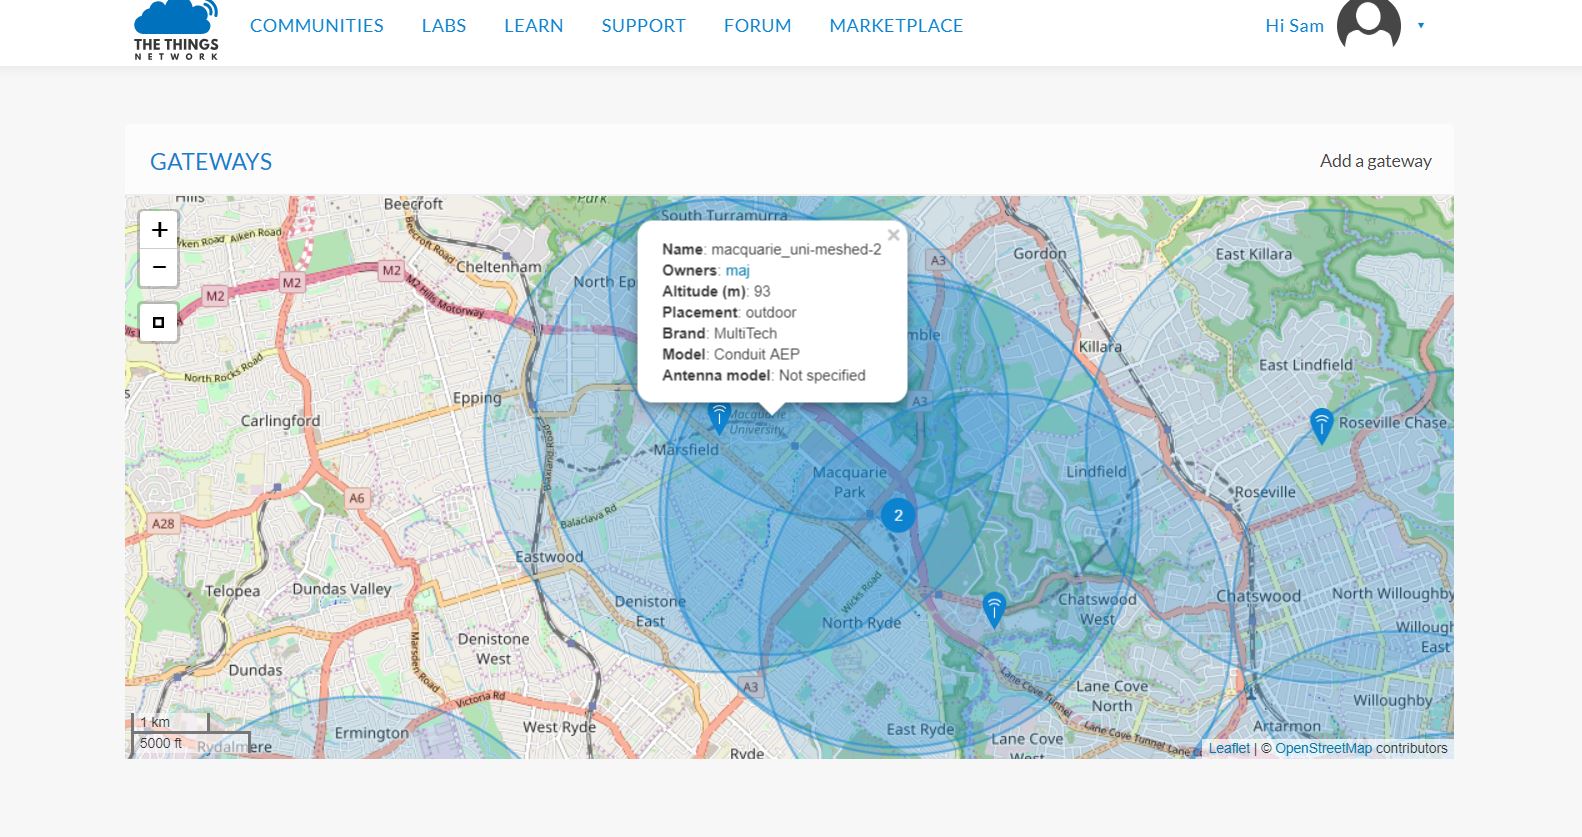The height and width of the screenshot is (837, 1582).
Task: Click the Marsfield map label
Action: 686,450
